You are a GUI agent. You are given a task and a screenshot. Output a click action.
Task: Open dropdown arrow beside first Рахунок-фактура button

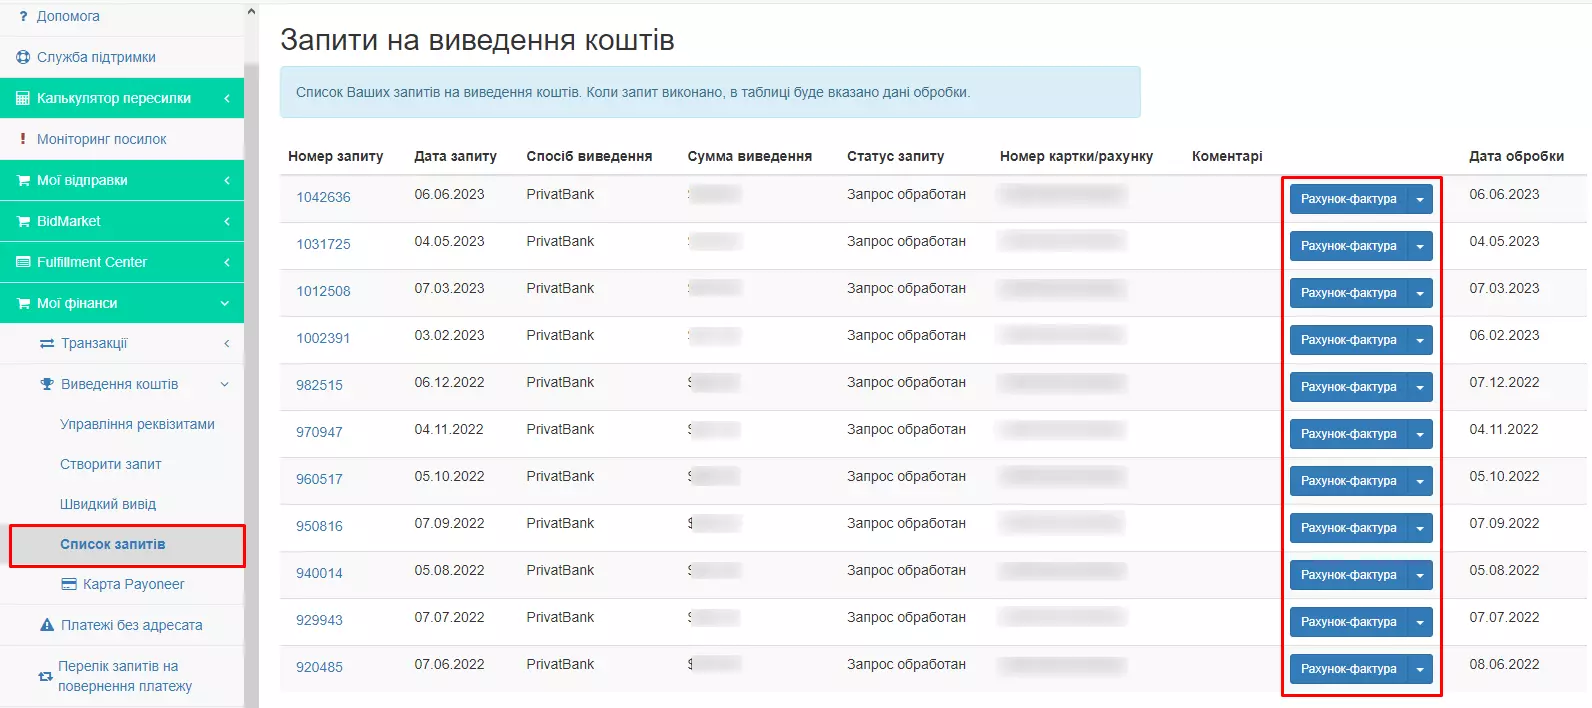(1421, 198)
